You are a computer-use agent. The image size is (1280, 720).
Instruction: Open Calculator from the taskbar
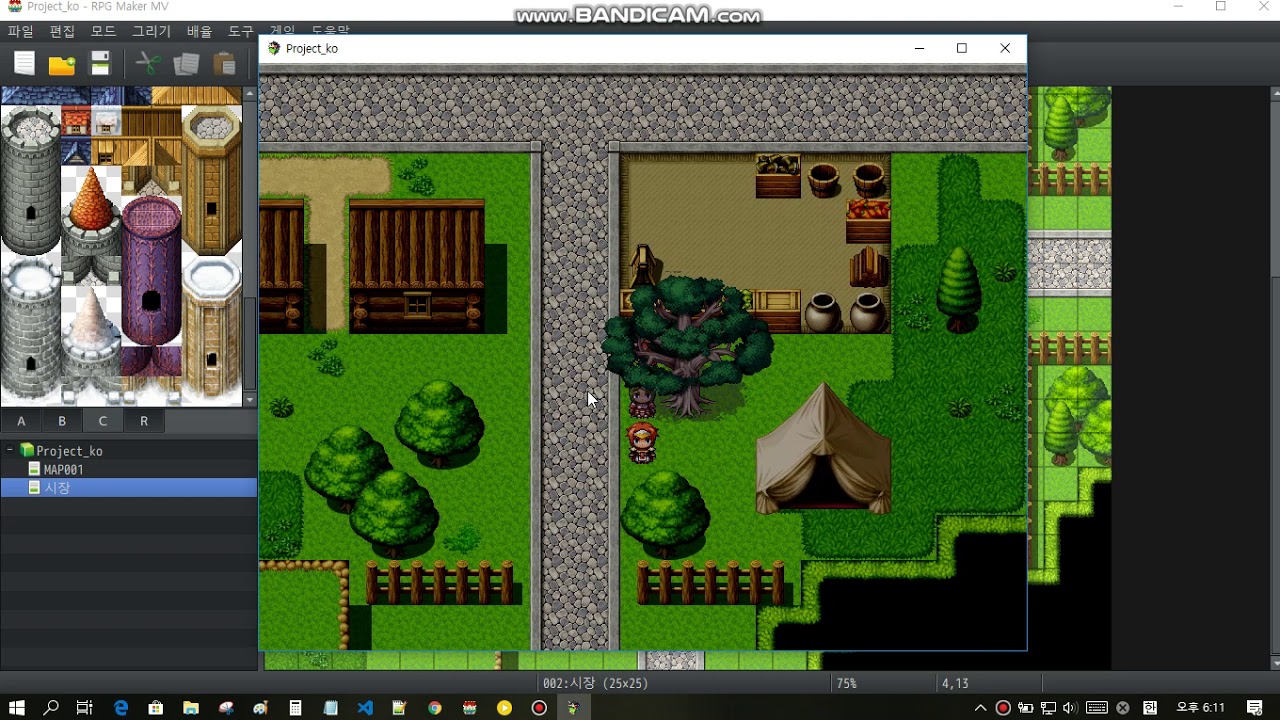click(296, 708)
